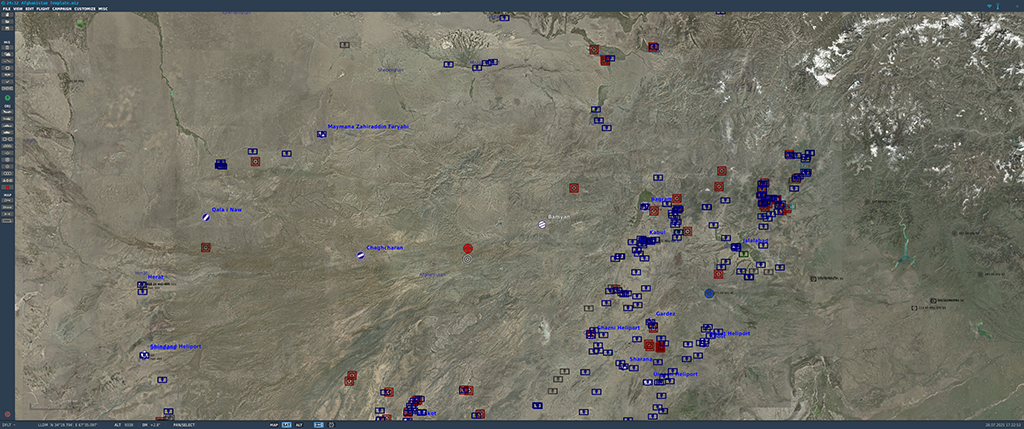Click the green Fly Mission button in left toolbar
This screenshot has width=1024, height=429.
7,99
